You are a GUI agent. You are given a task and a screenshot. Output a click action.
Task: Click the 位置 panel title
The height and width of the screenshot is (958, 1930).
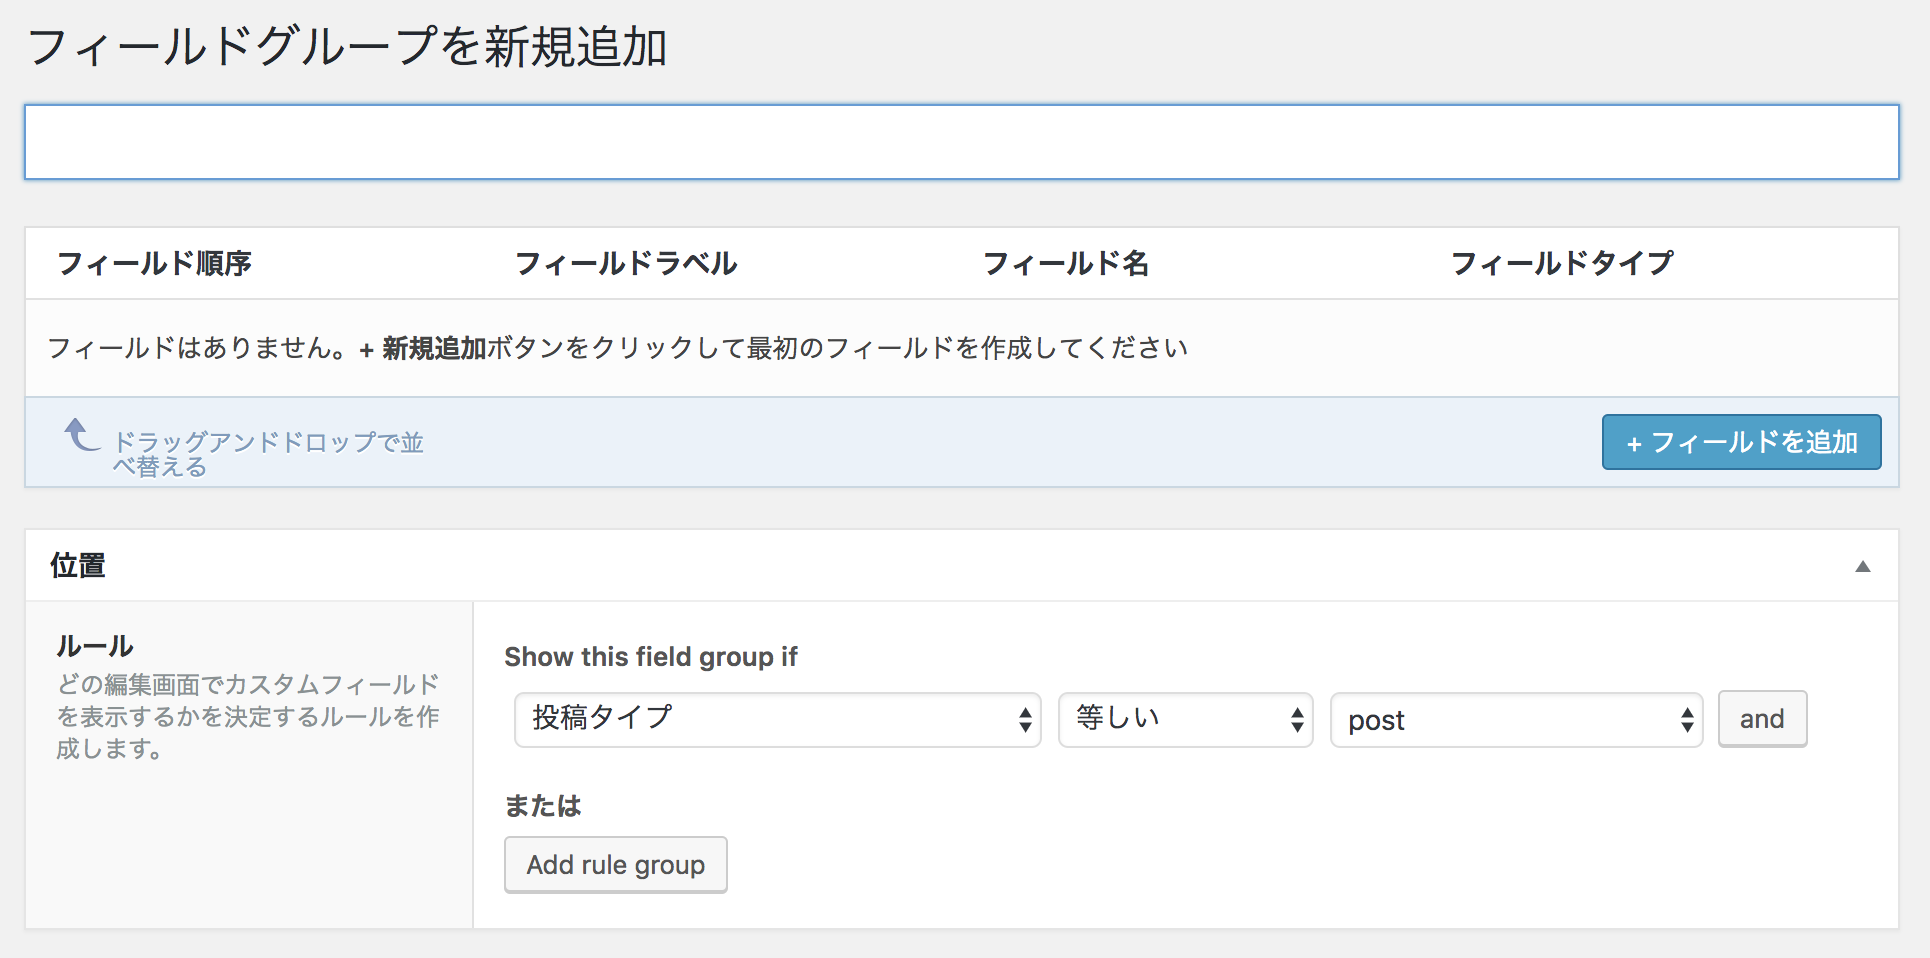click(78, 565)
